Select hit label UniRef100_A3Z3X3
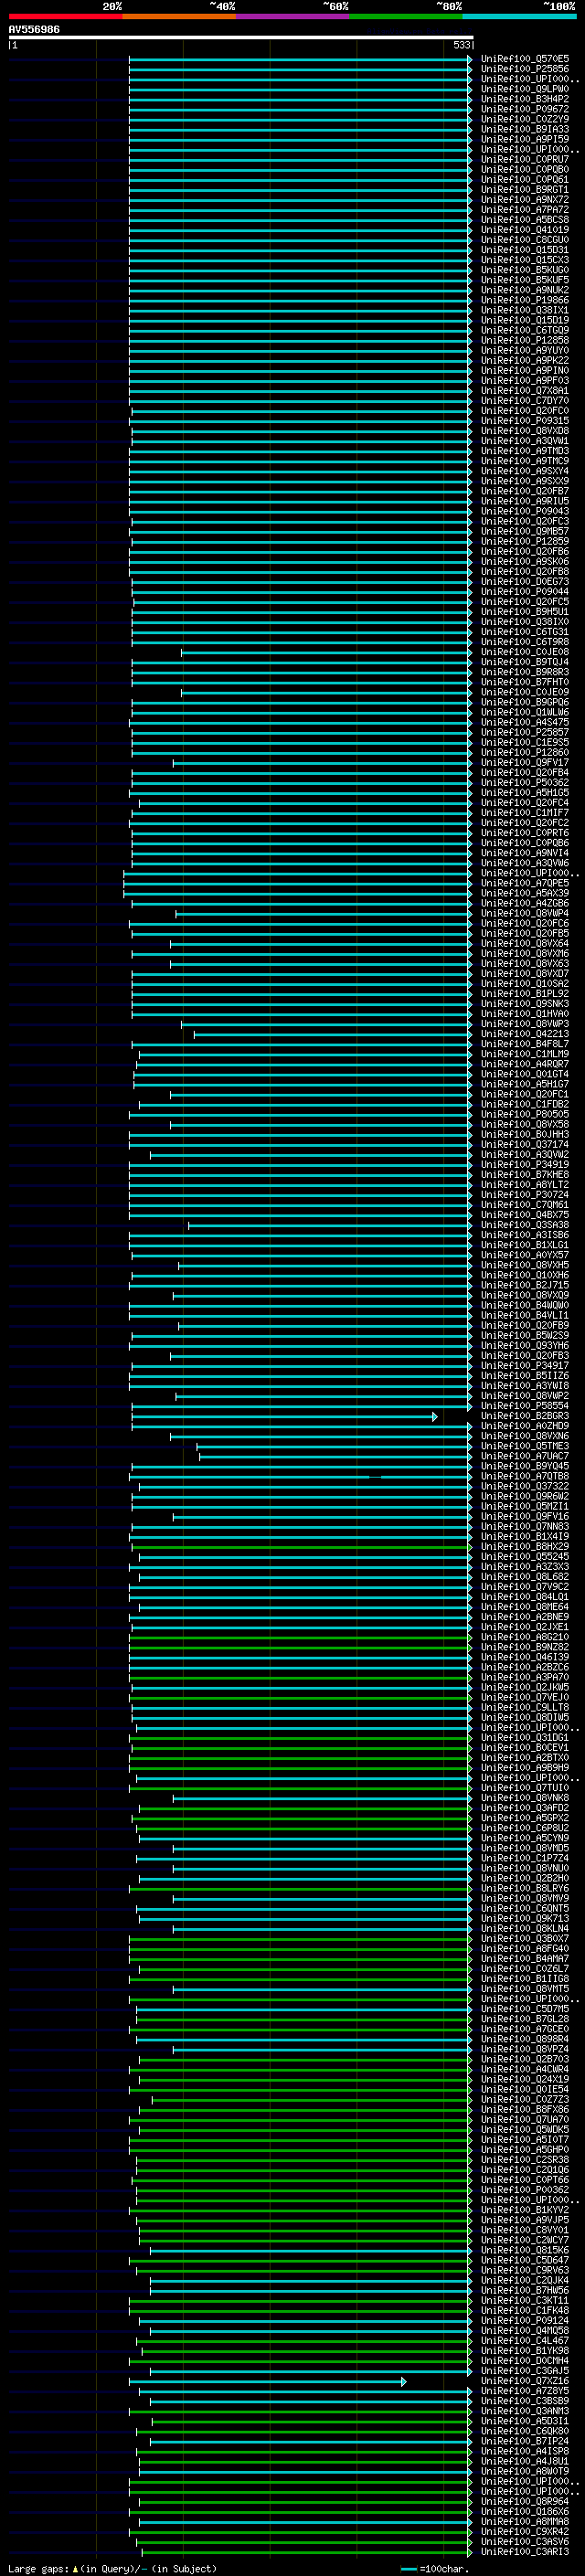The image size is (585, 2576). pos(525,1567)
